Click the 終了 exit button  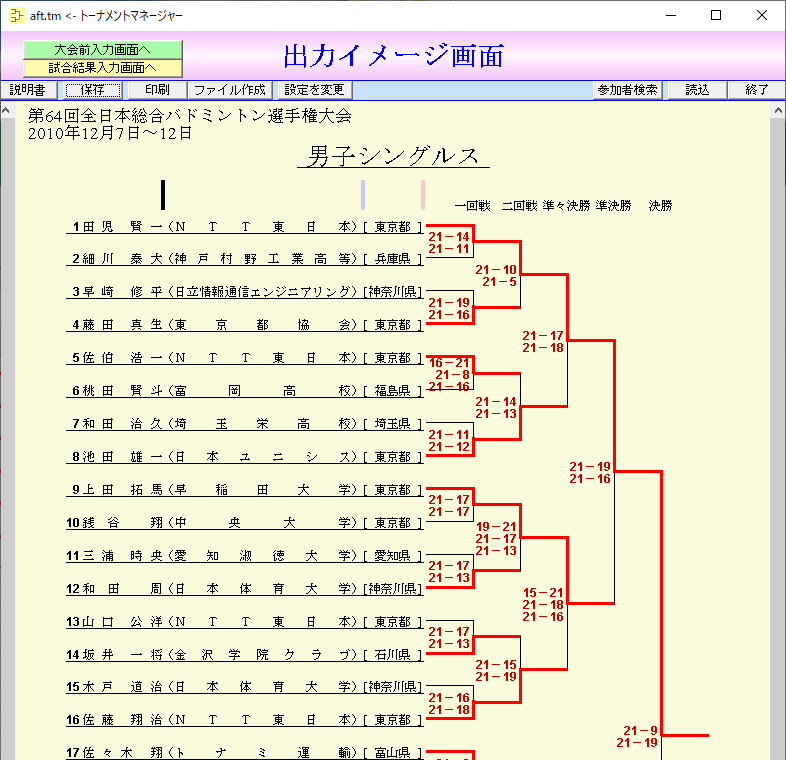tap(756, 90)
